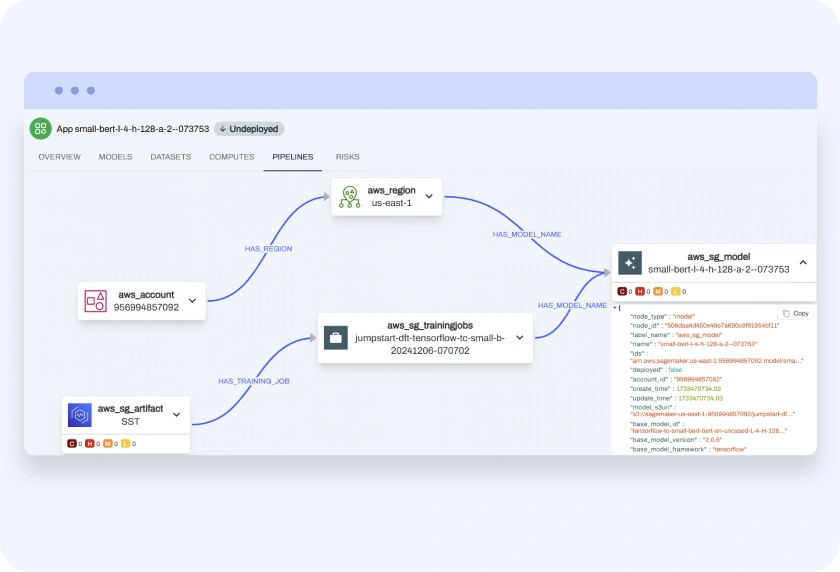Switch to the Overview tab

point(59,157)
